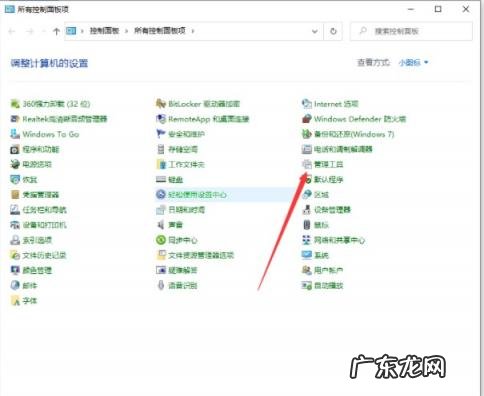Open 鼠标 mouse link

321,225
